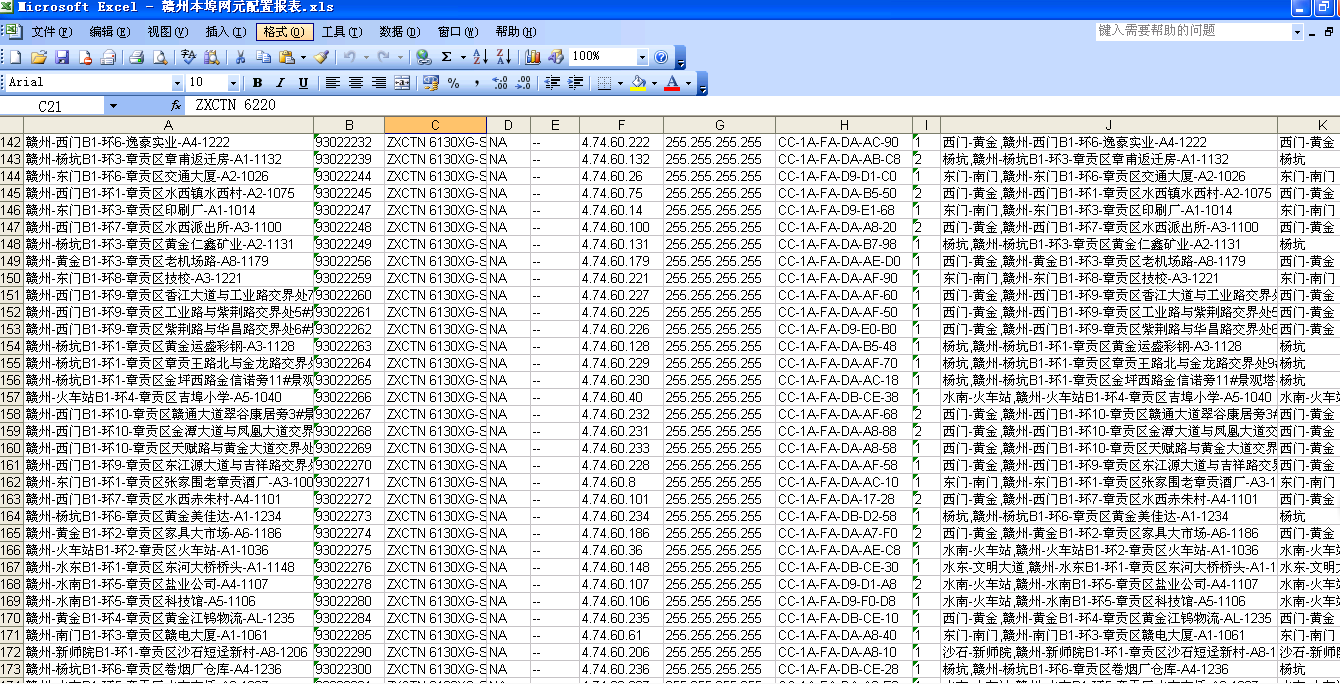This screenshot has height=684, width=1340.
Task: Expand the AutoSum functions arrow
Action: [x=462, y=57]
